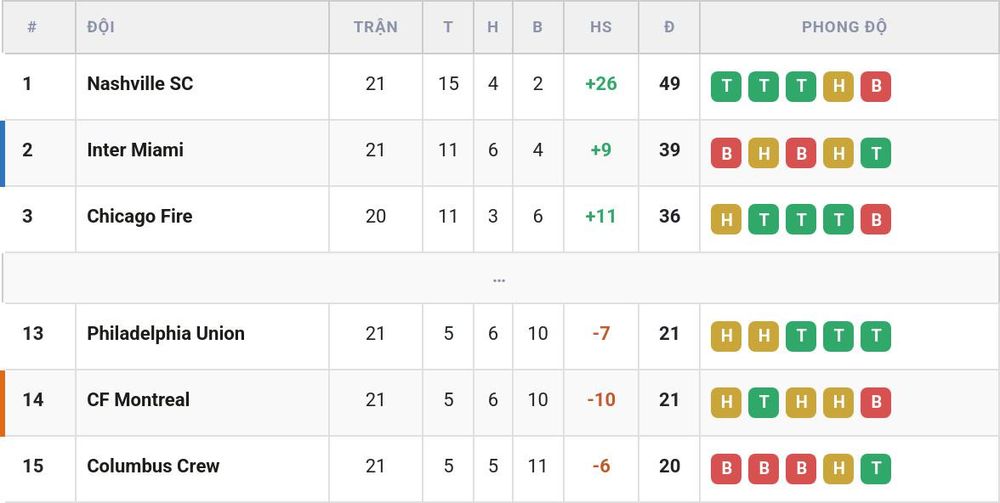
Task: Open the Nashville SC team link
Action: 140,84
